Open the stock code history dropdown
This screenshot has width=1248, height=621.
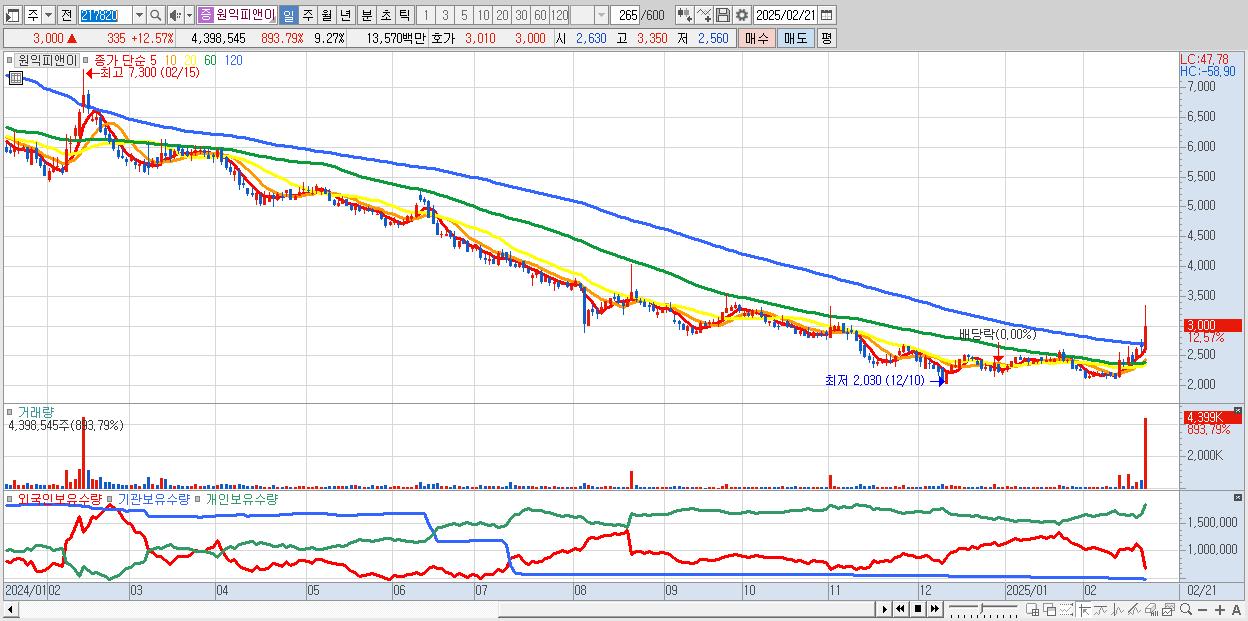click(139, 15)
